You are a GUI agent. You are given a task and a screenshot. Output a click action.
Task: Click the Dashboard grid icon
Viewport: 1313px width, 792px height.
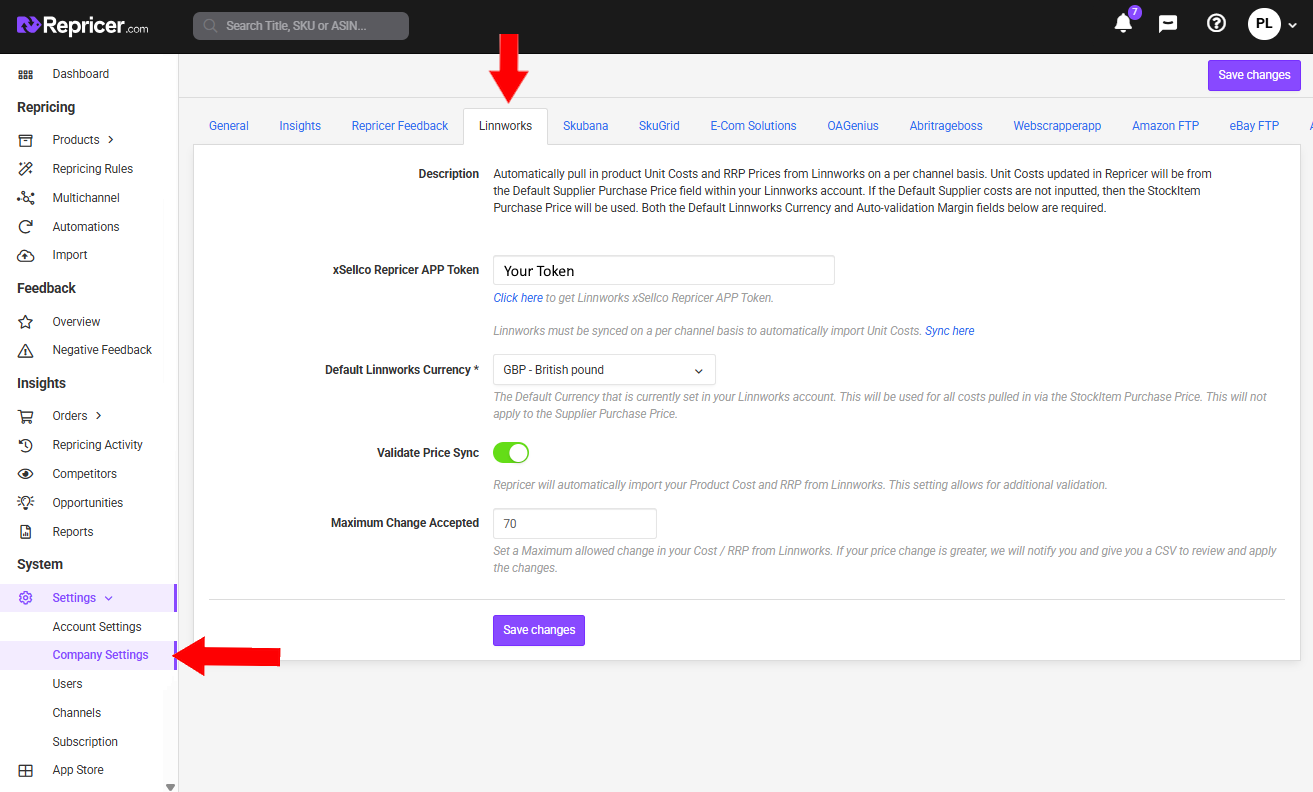point(26,74)
